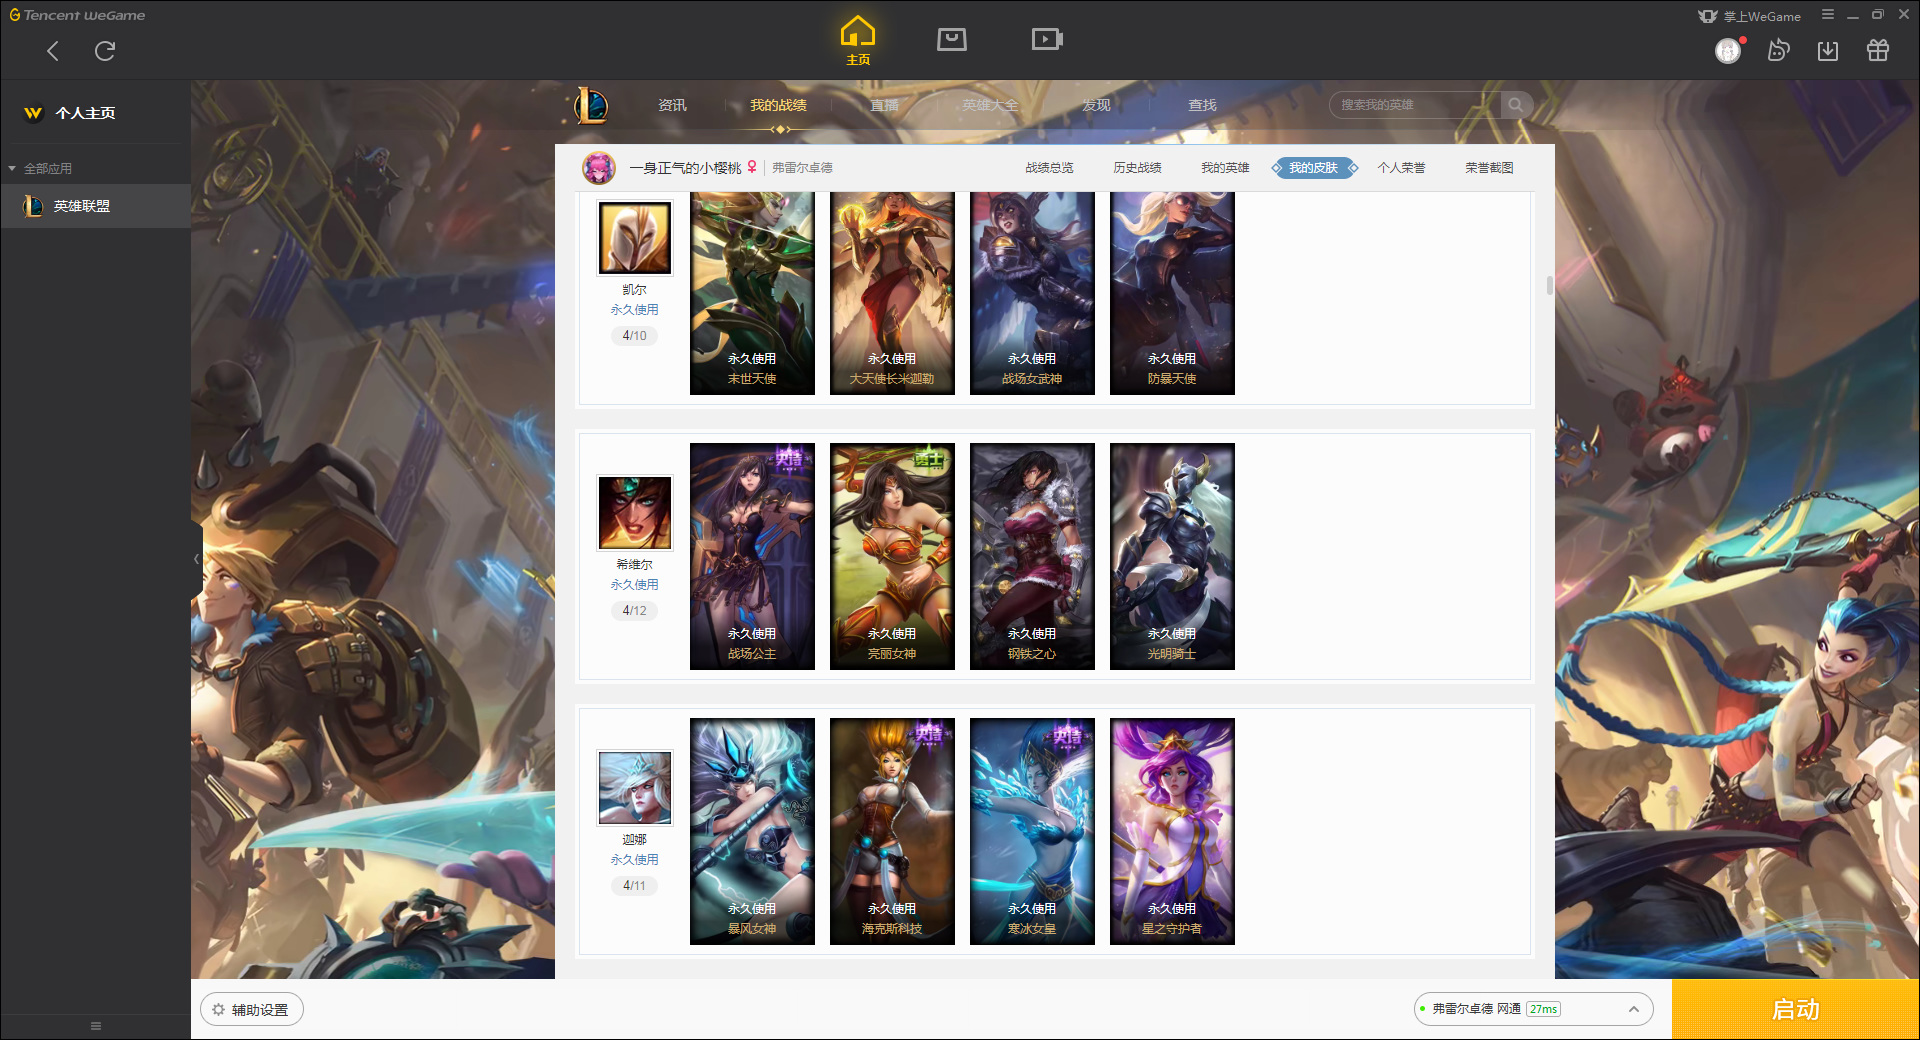Select 英雄联盟 in the sidebar
This screenshot has height=1040, width=1920.
[x=95, y=206]
